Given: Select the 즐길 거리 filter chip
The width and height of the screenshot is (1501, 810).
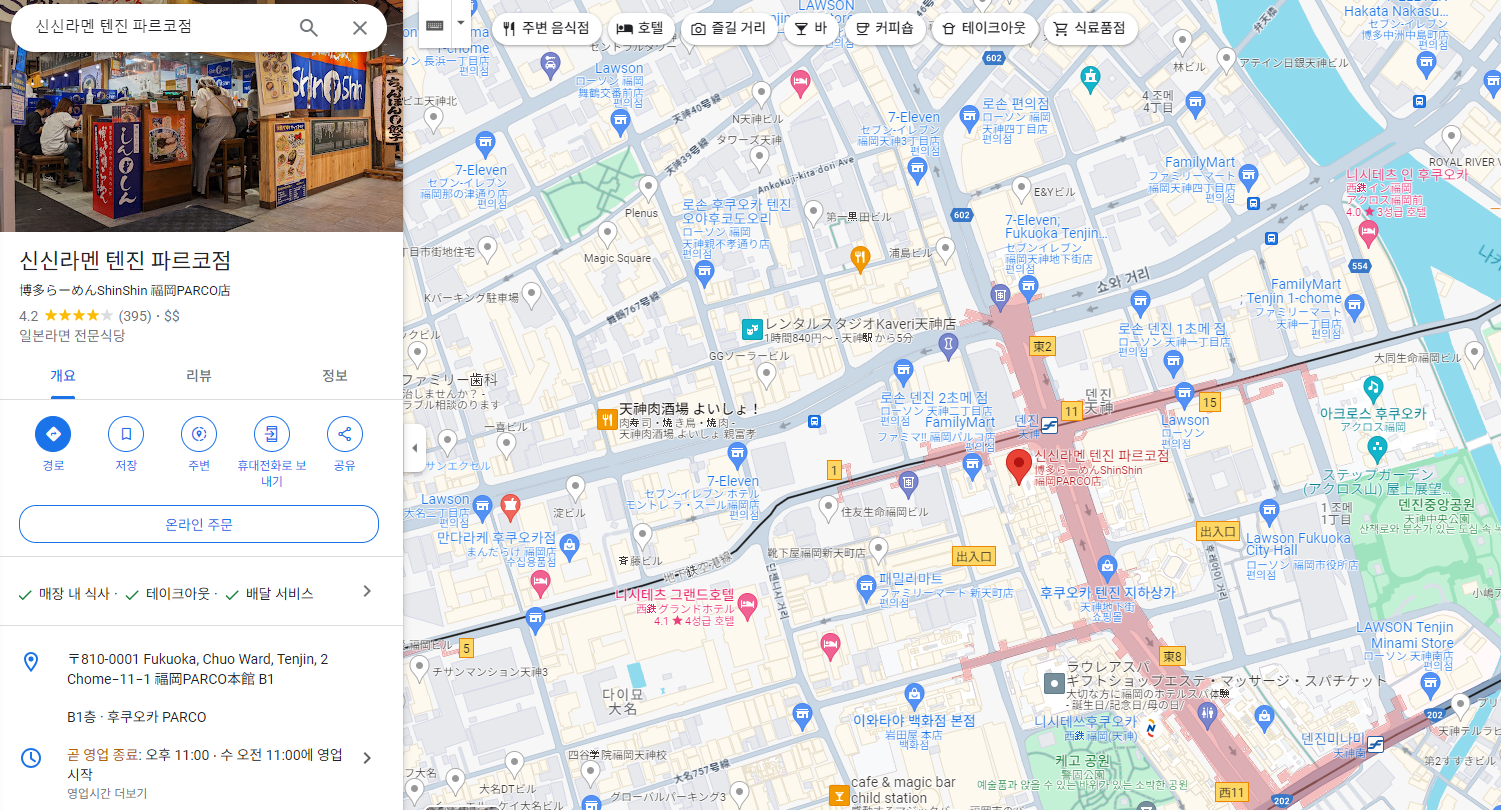Looking at the screenshot, I should click(728, 28).
